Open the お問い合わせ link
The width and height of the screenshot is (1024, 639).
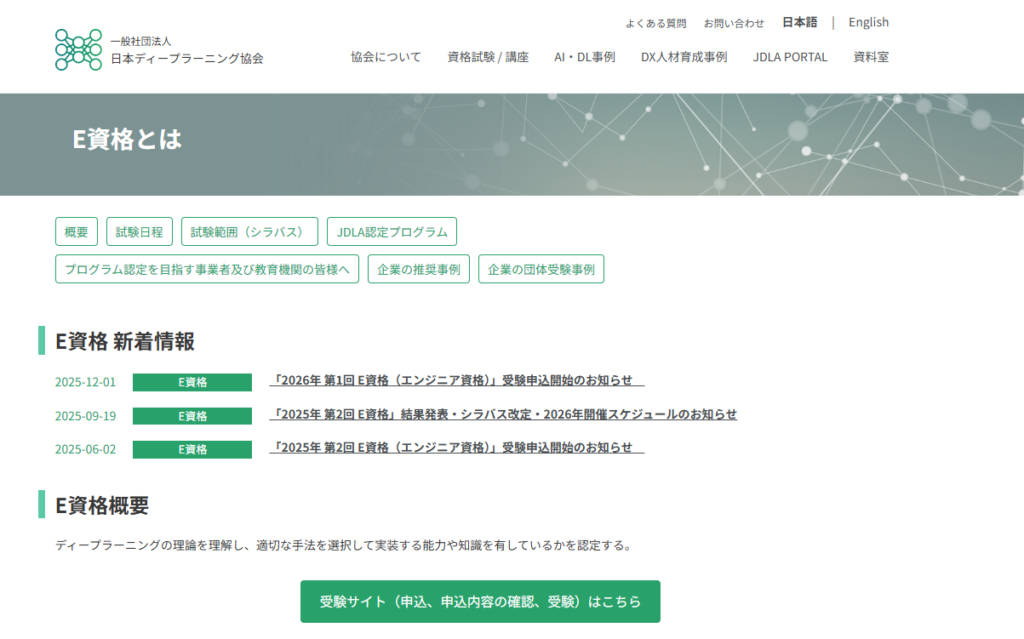tap(733, 23)
